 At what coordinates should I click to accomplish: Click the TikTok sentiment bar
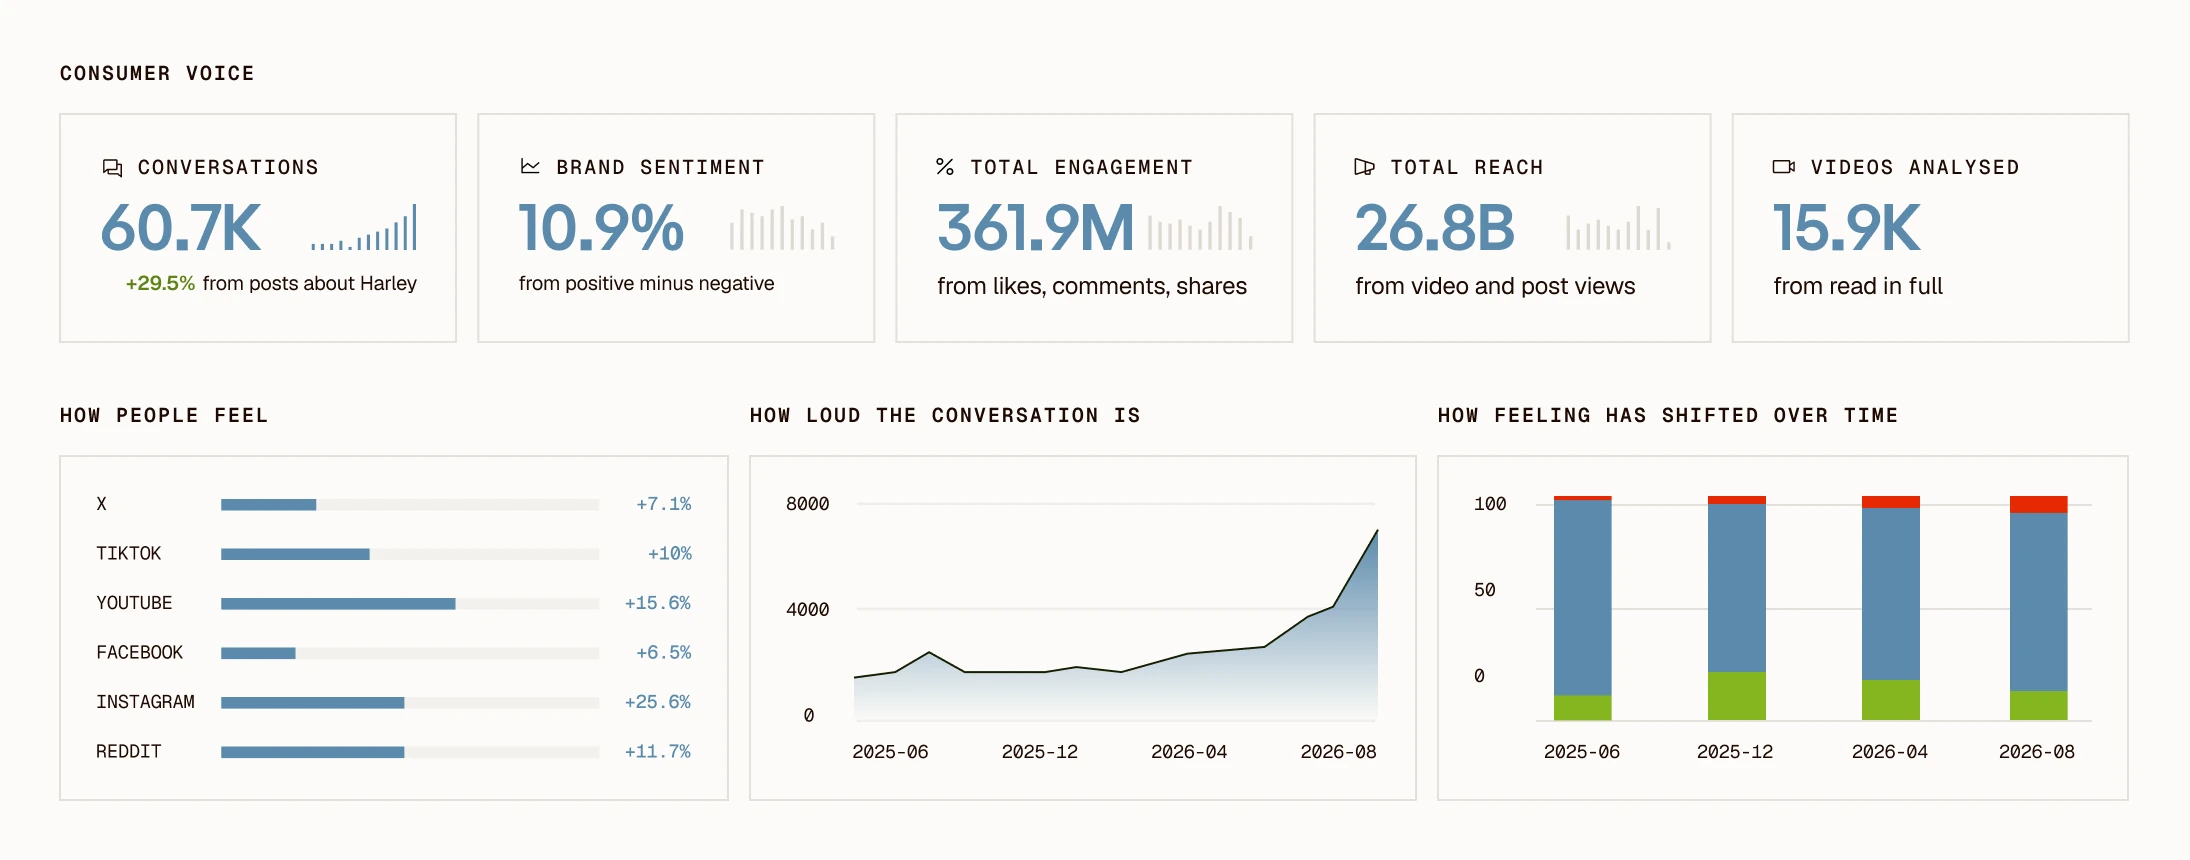[410, 554]
